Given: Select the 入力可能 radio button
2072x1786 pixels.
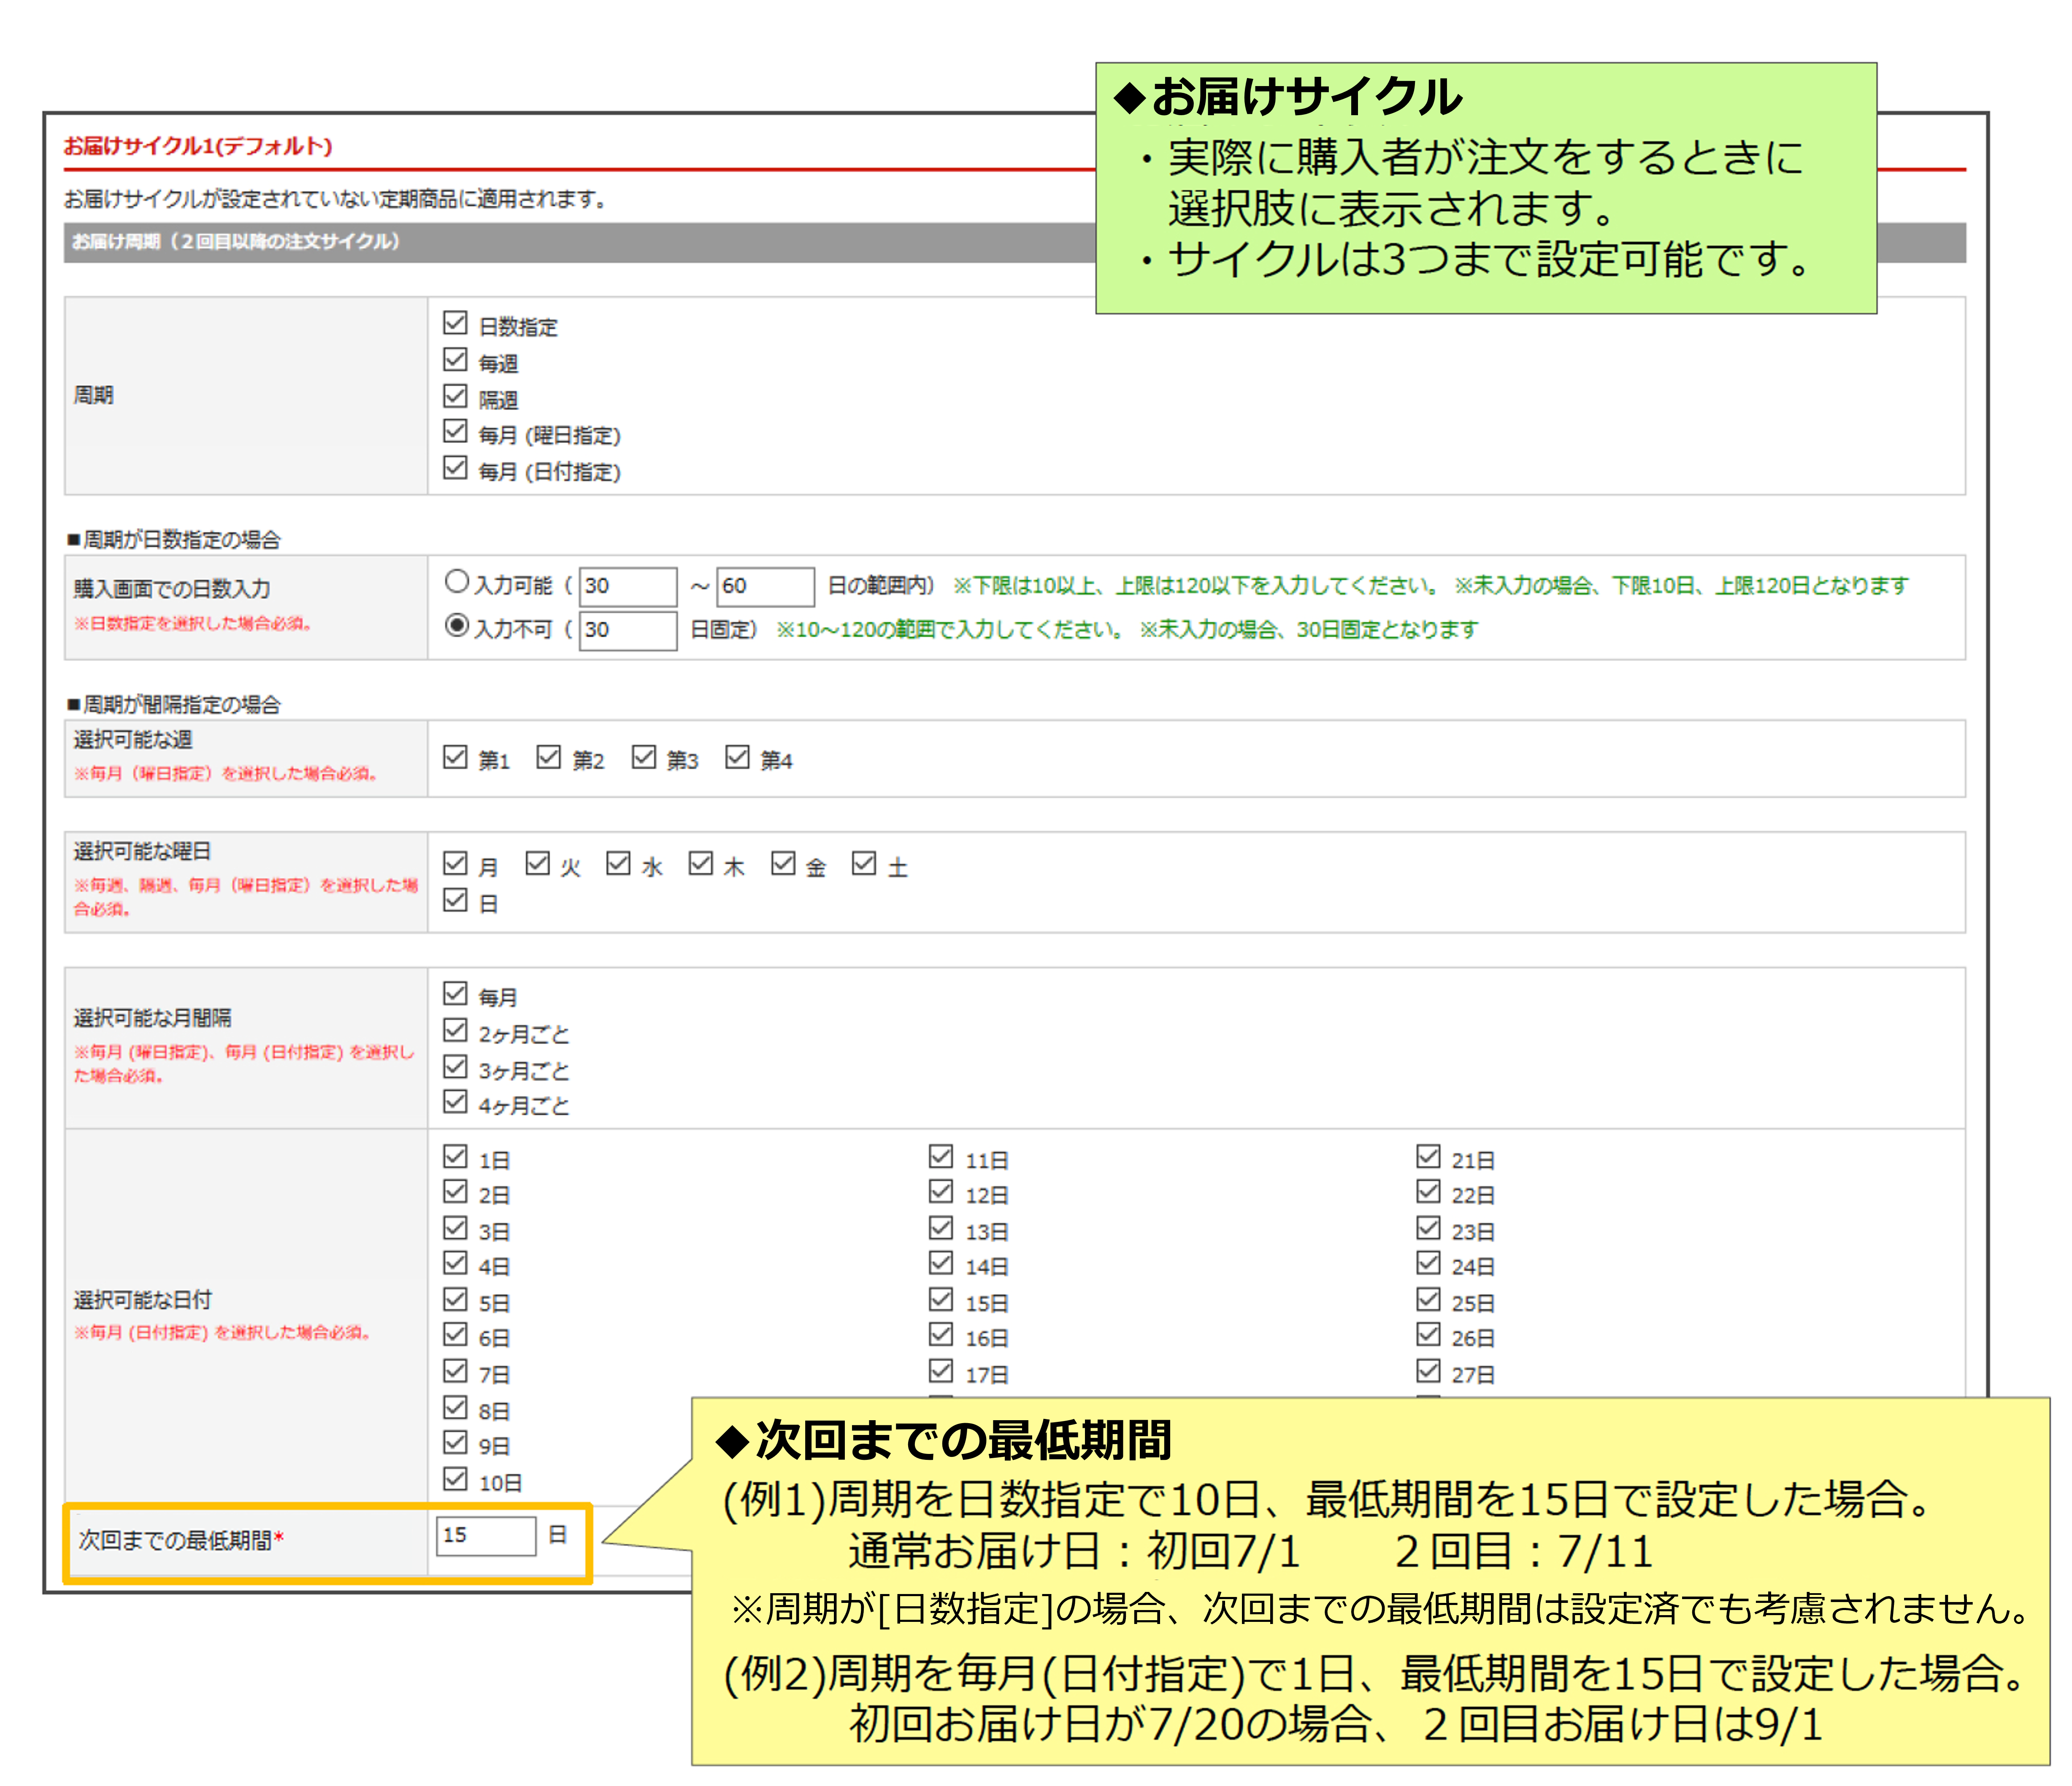Looking at the screenshot, I should point(457,582).
